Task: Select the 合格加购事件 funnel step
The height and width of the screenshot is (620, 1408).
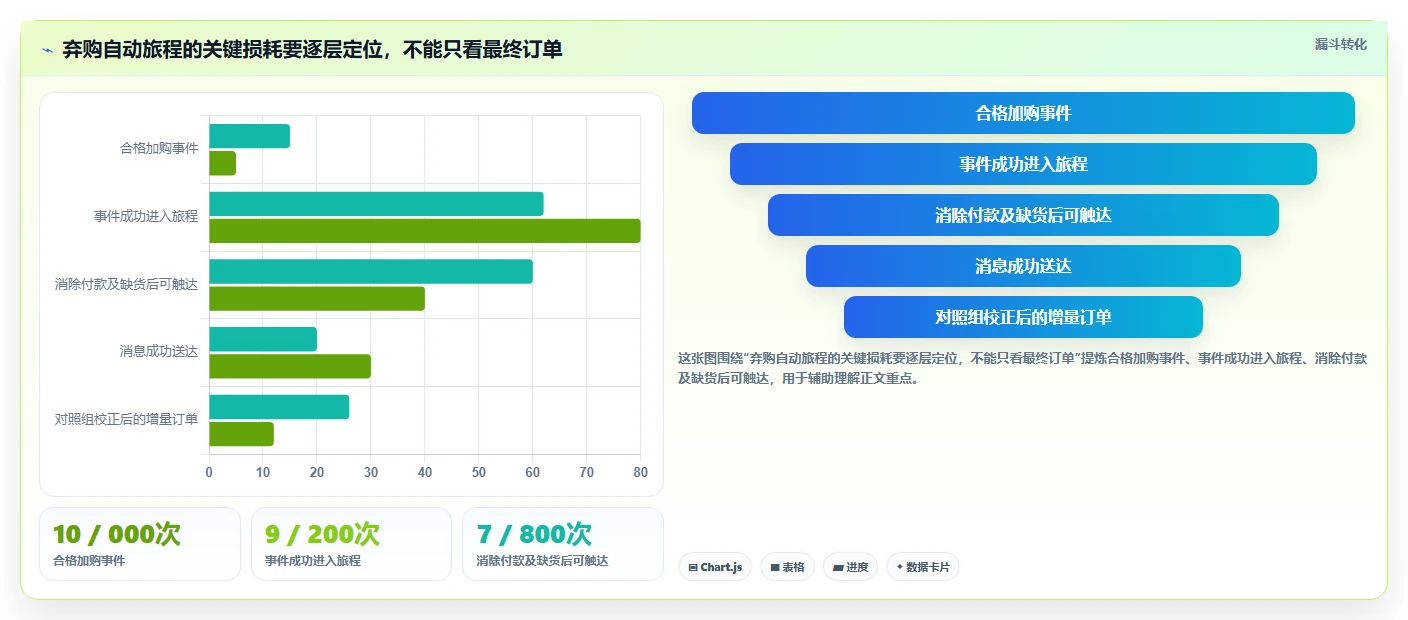Action: point(1023,113)
